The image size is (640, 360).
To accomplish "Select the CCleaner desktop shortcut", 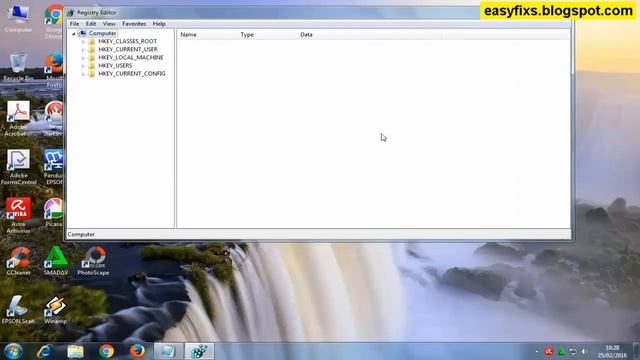I will point(18,261).
